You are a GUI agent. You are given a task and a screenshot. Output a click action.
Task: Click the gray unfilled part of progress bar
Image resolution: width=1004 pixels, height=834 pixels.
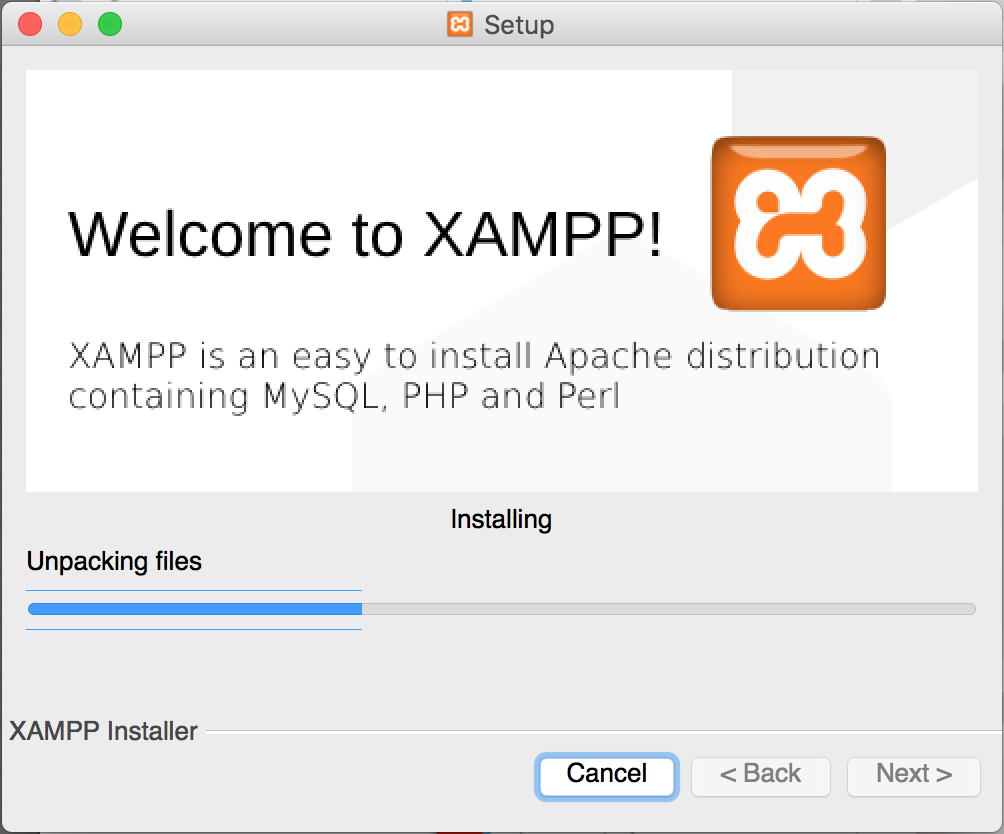point(668,608)
